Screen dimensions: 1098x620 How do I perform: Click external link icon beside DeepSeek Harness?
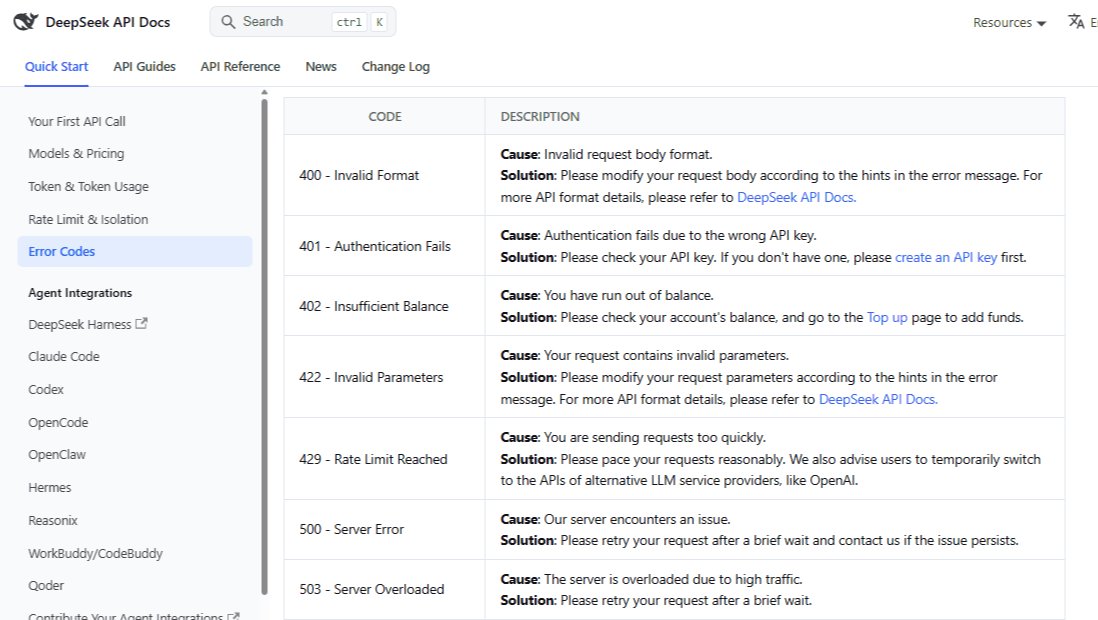[141, 324]
